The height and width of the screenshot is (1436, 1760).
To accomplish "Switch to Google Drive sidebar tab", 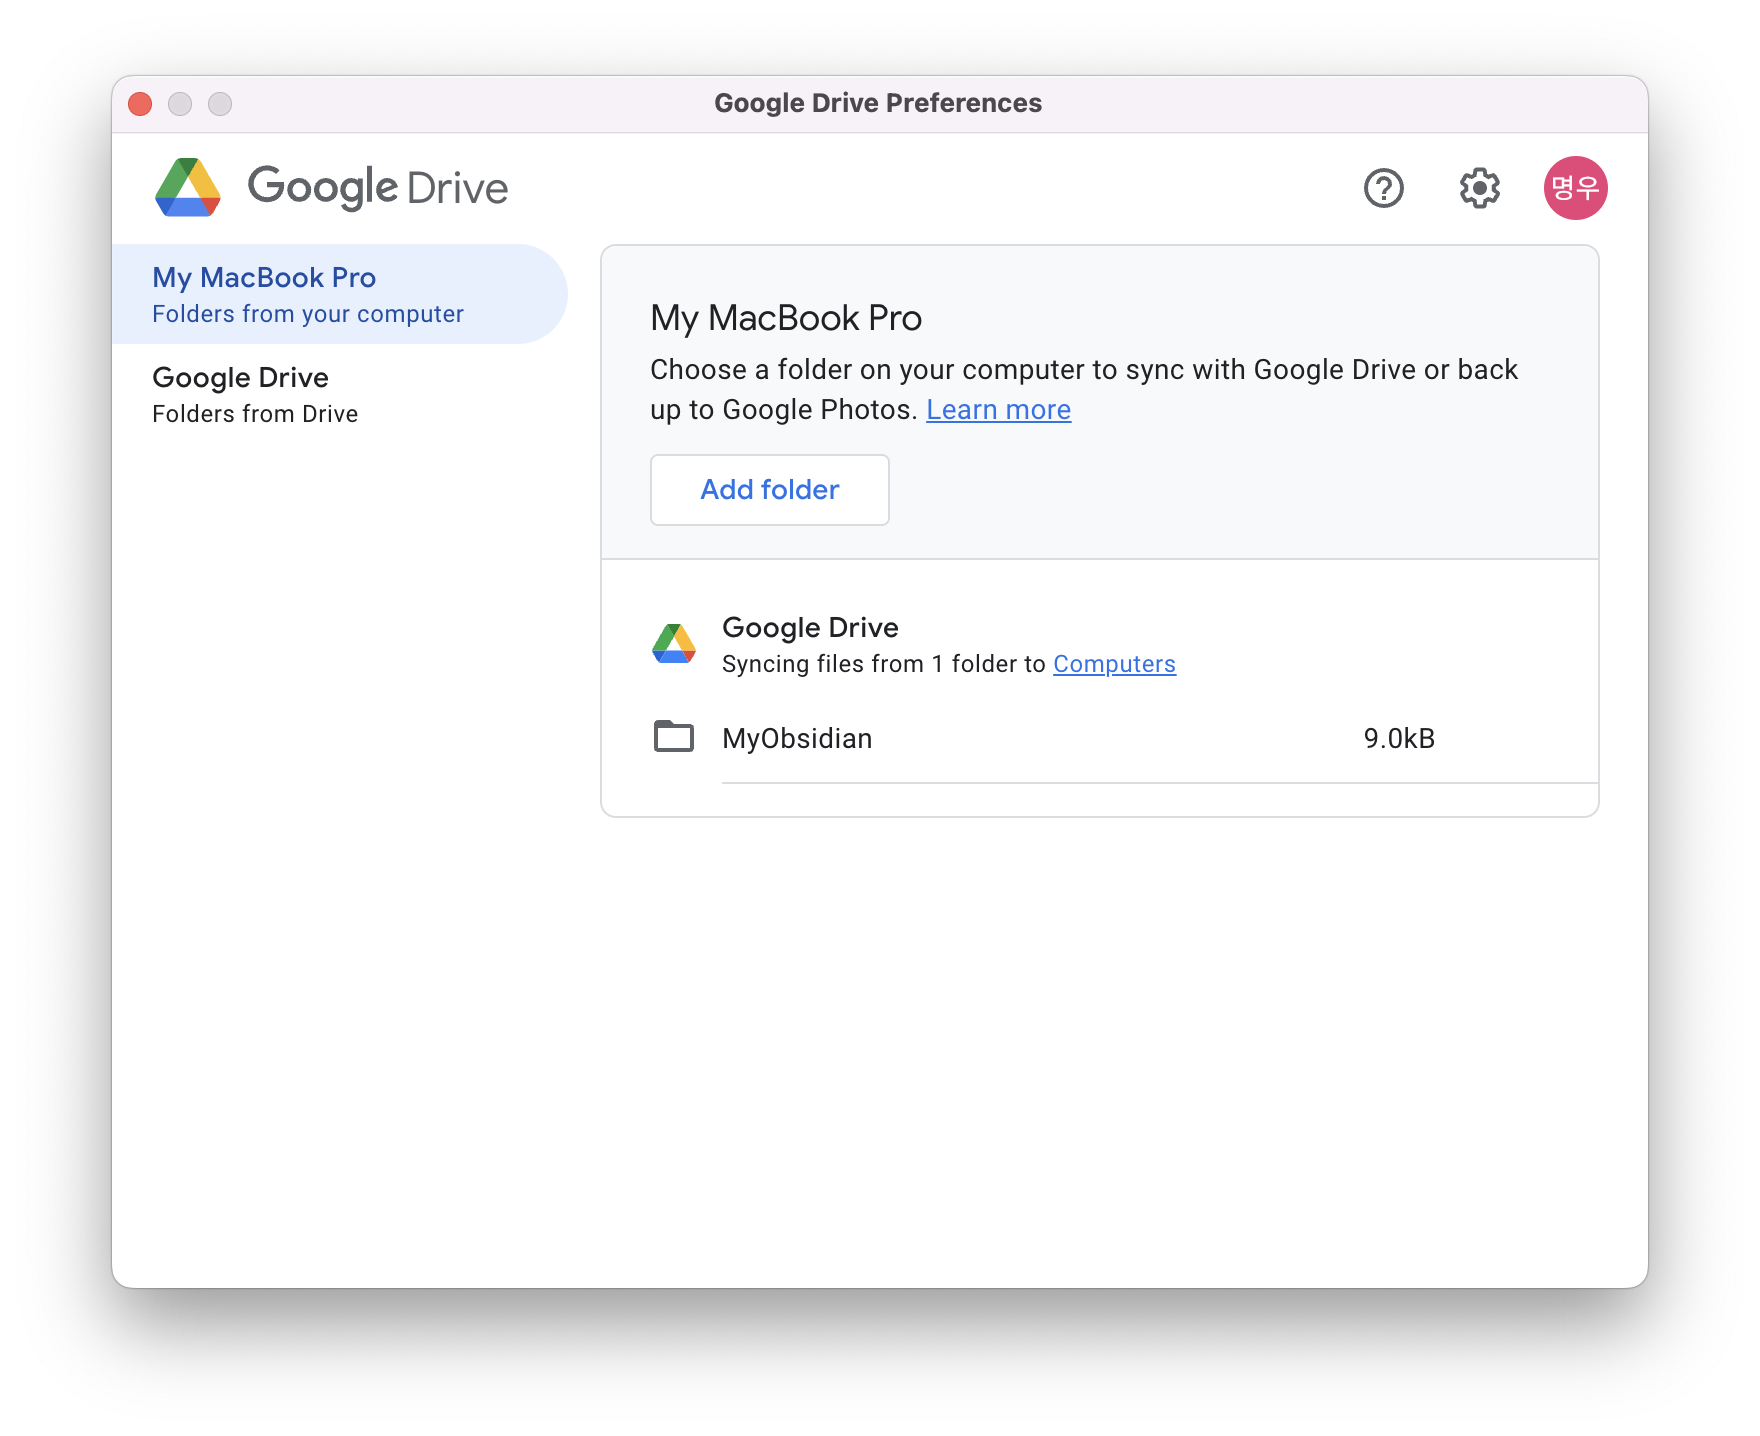I will click(340, 394).
